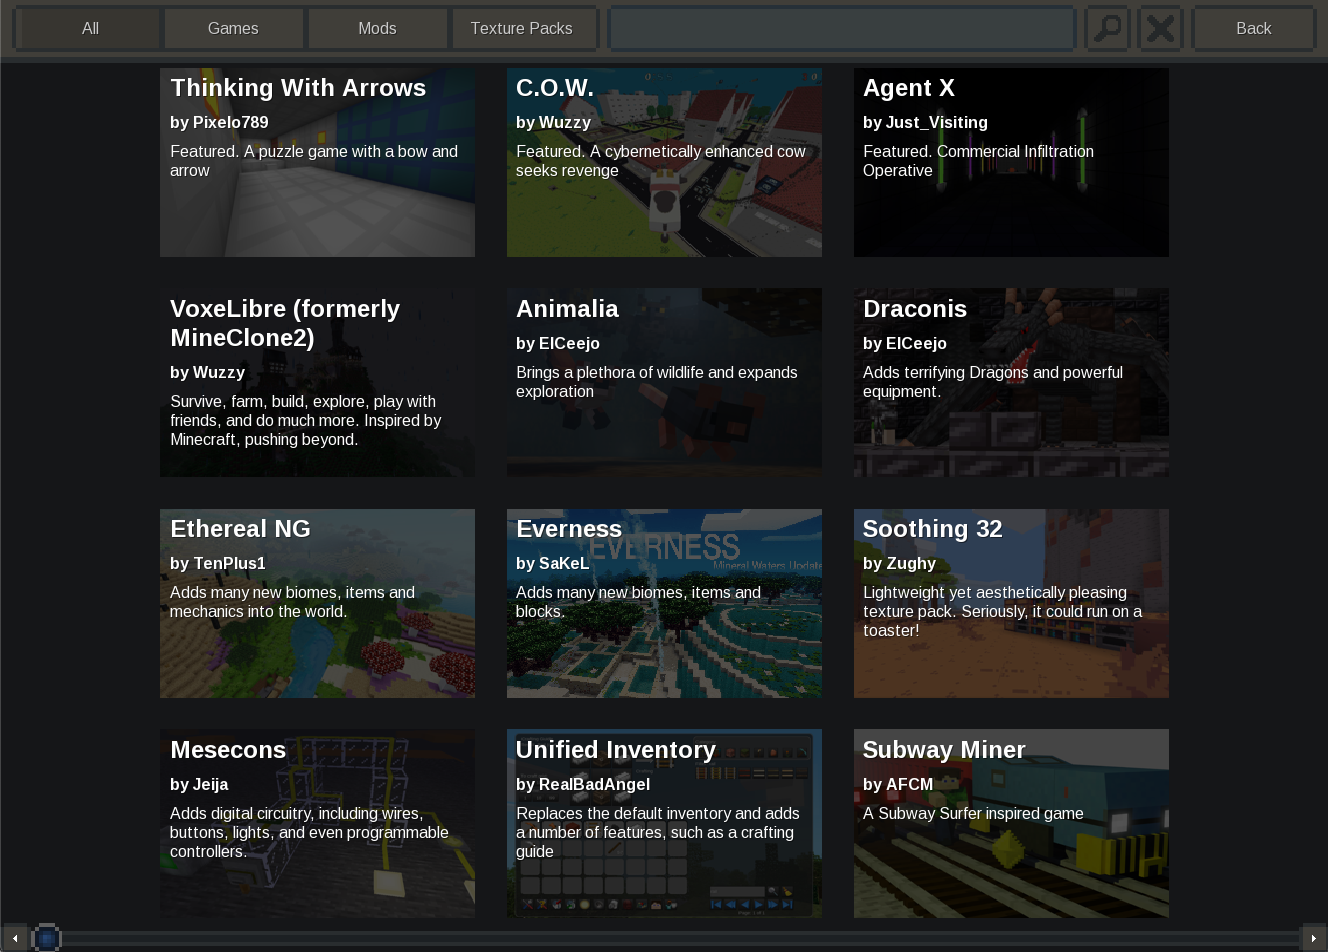
Task: Select the Soothing 32 texture pack
Action: tap(1011, 603)
